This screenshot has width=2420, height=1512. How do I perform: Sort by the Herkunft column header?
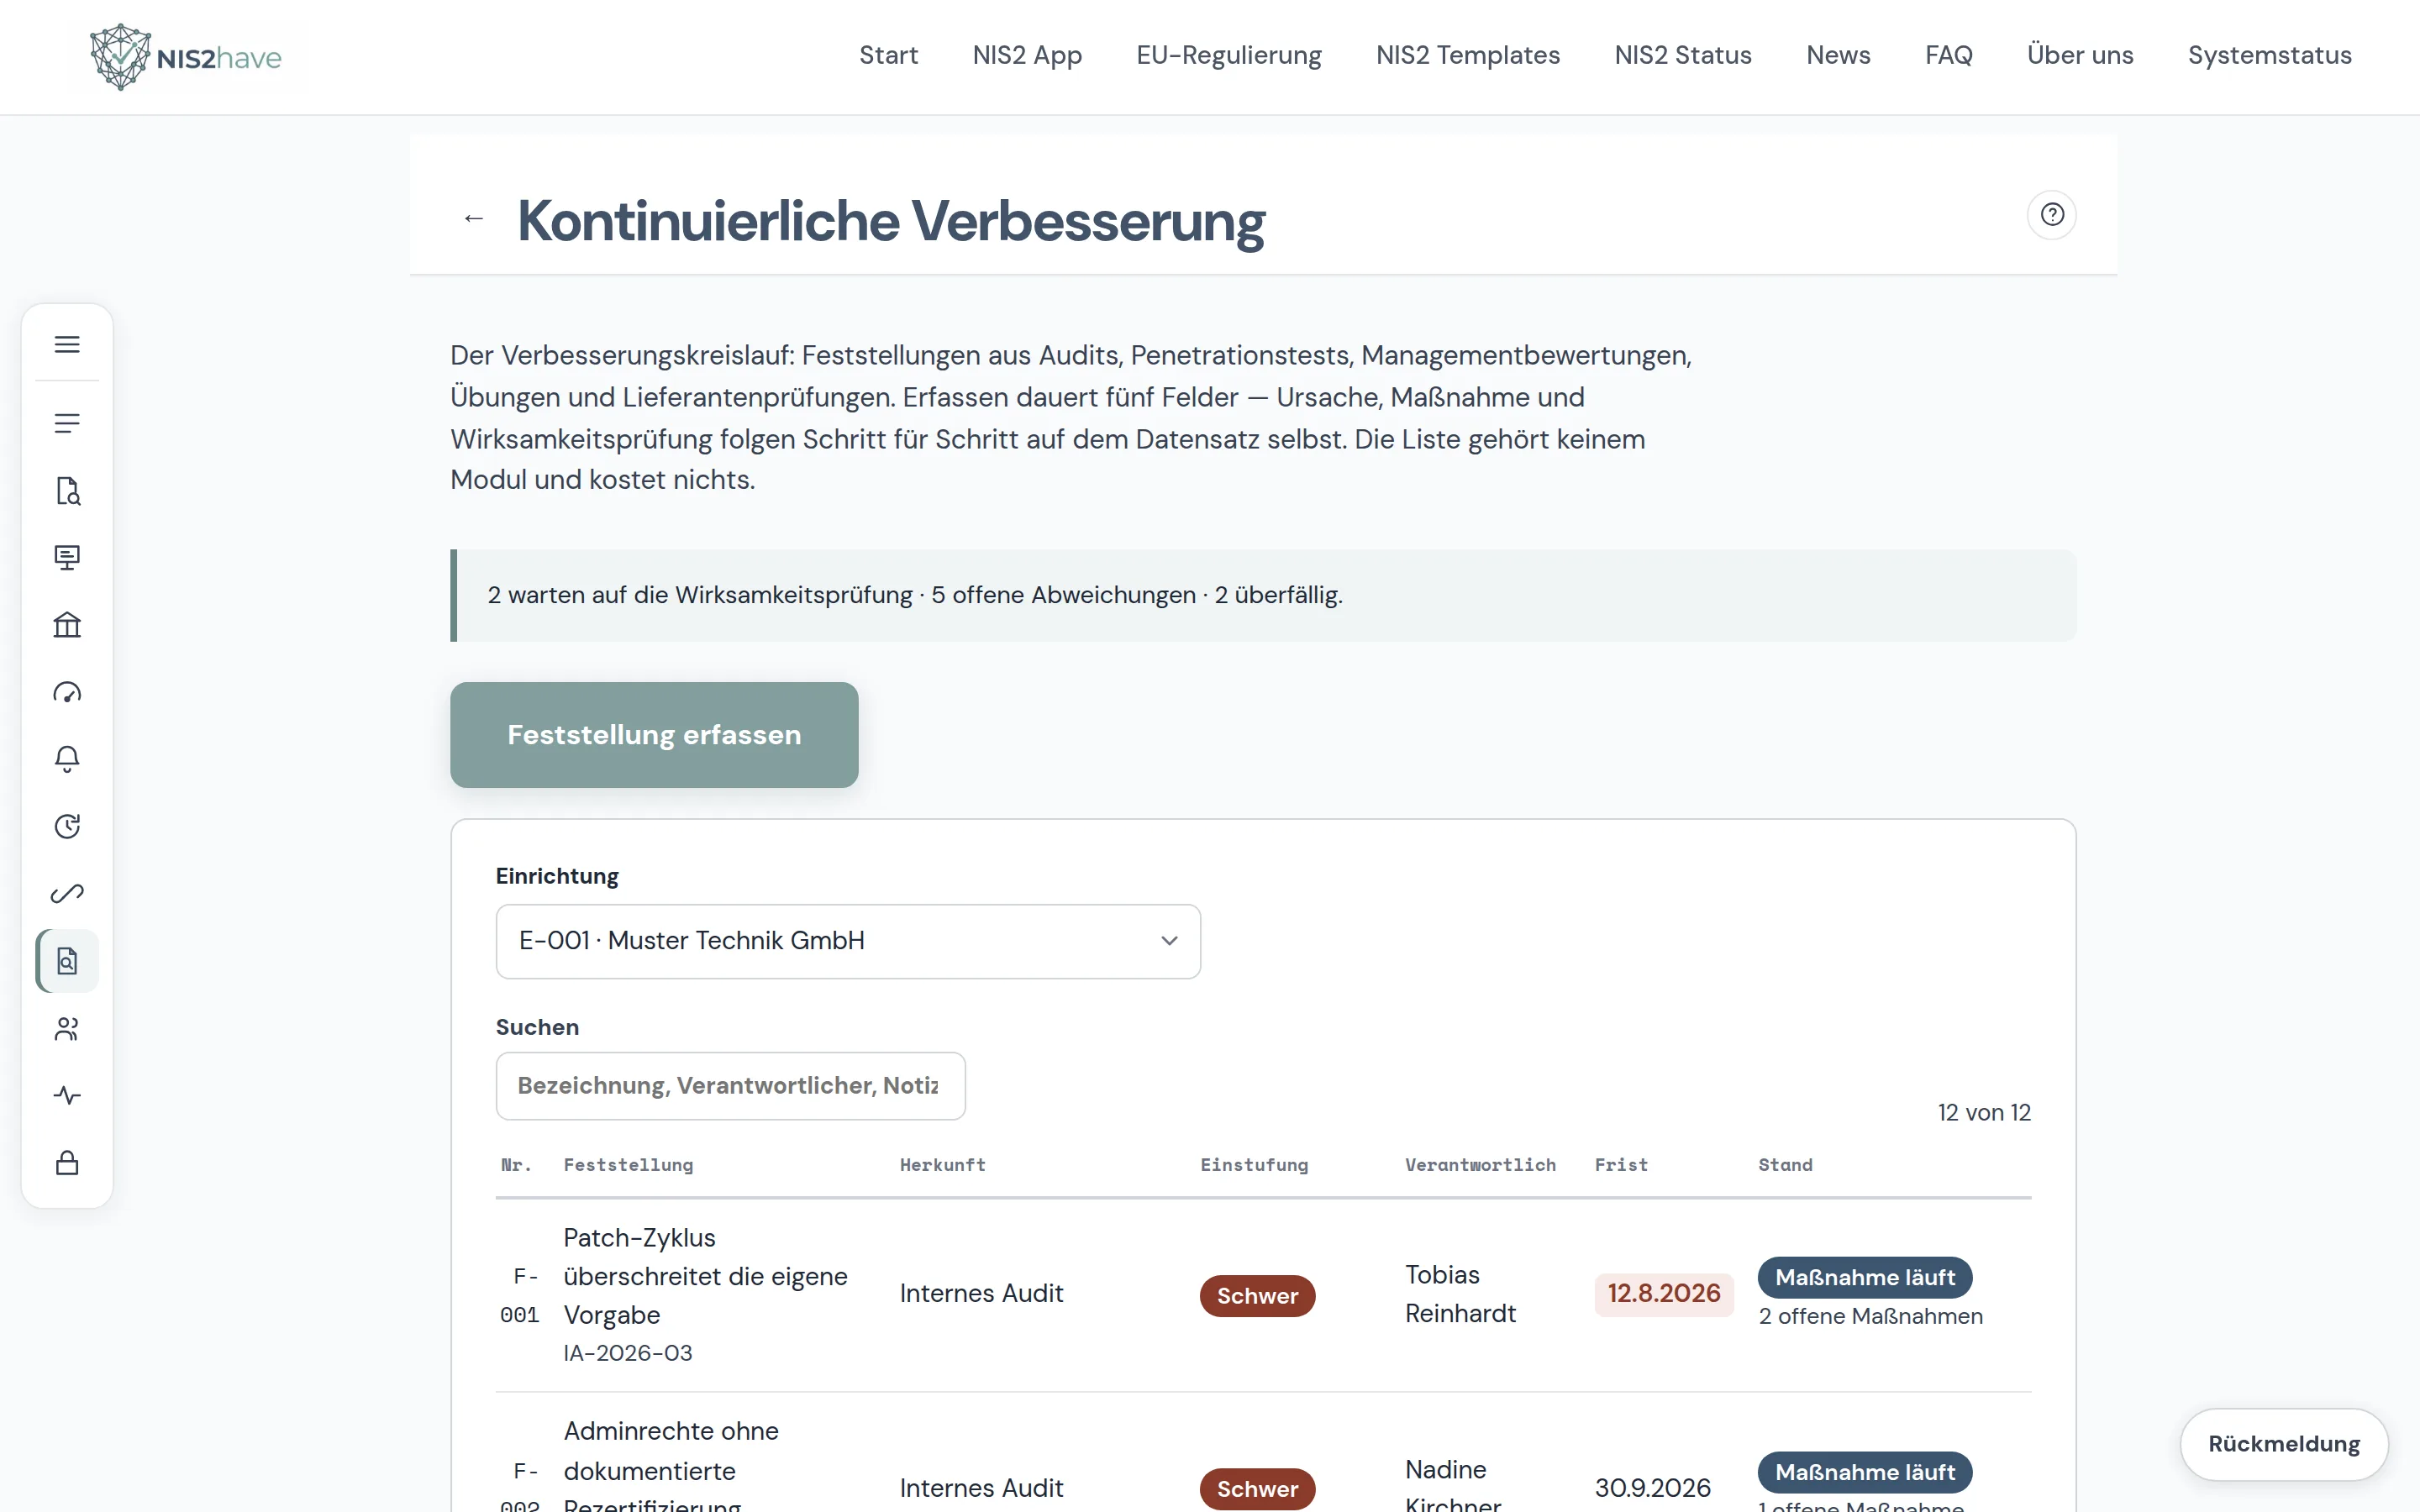pyautogui.click(x=942, y=1165)
